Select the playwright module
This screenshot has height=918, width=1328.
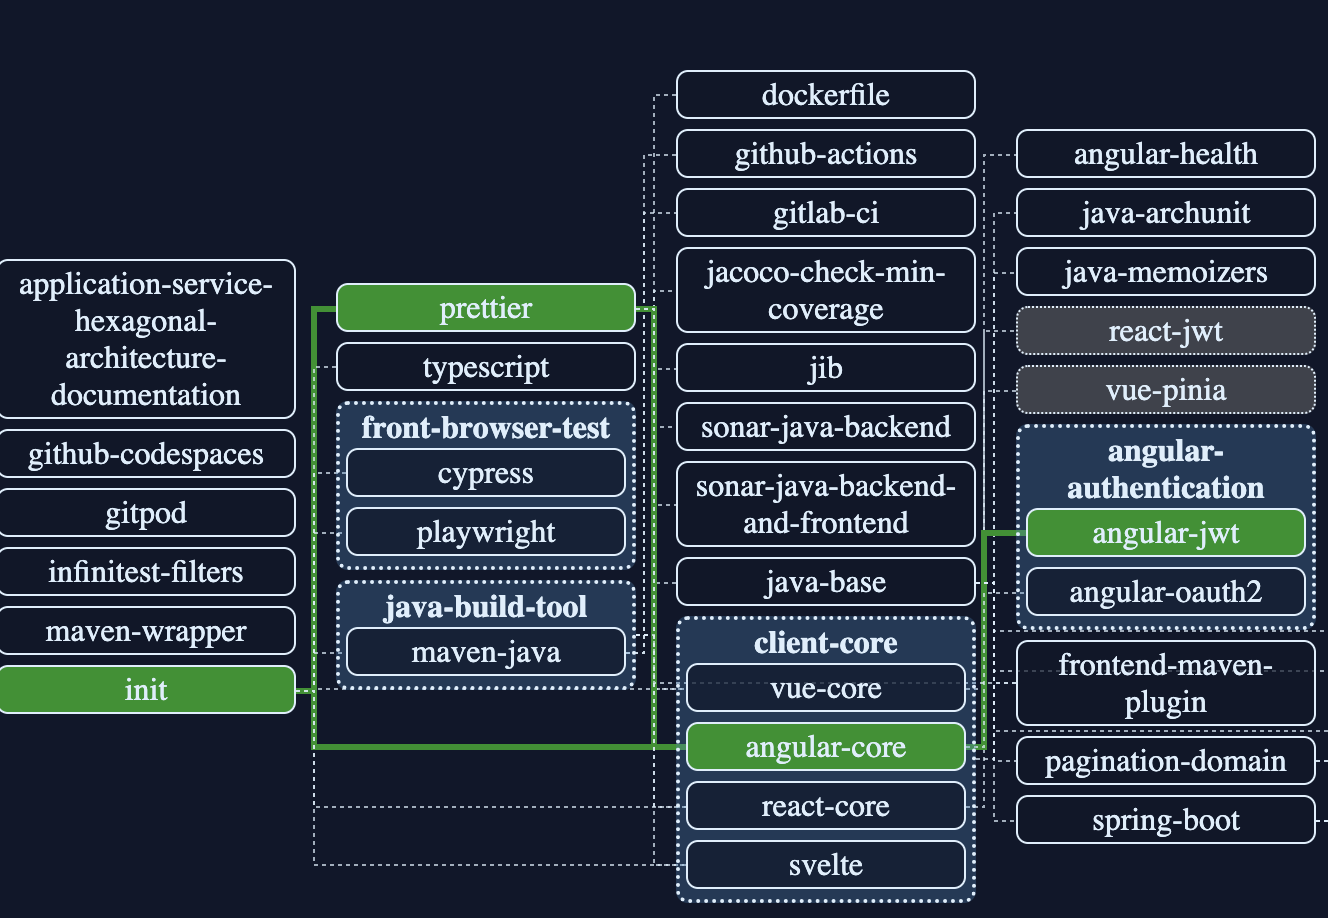point(486,532)
